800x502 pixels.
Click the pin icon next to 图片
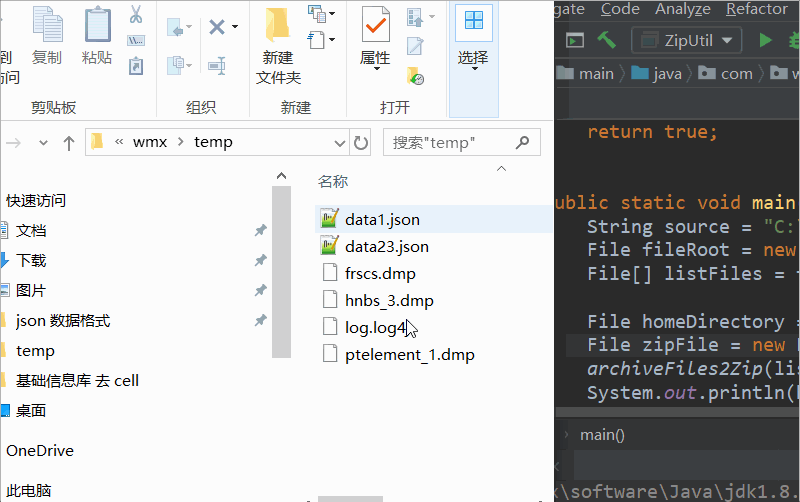click(x=261, y=290)
